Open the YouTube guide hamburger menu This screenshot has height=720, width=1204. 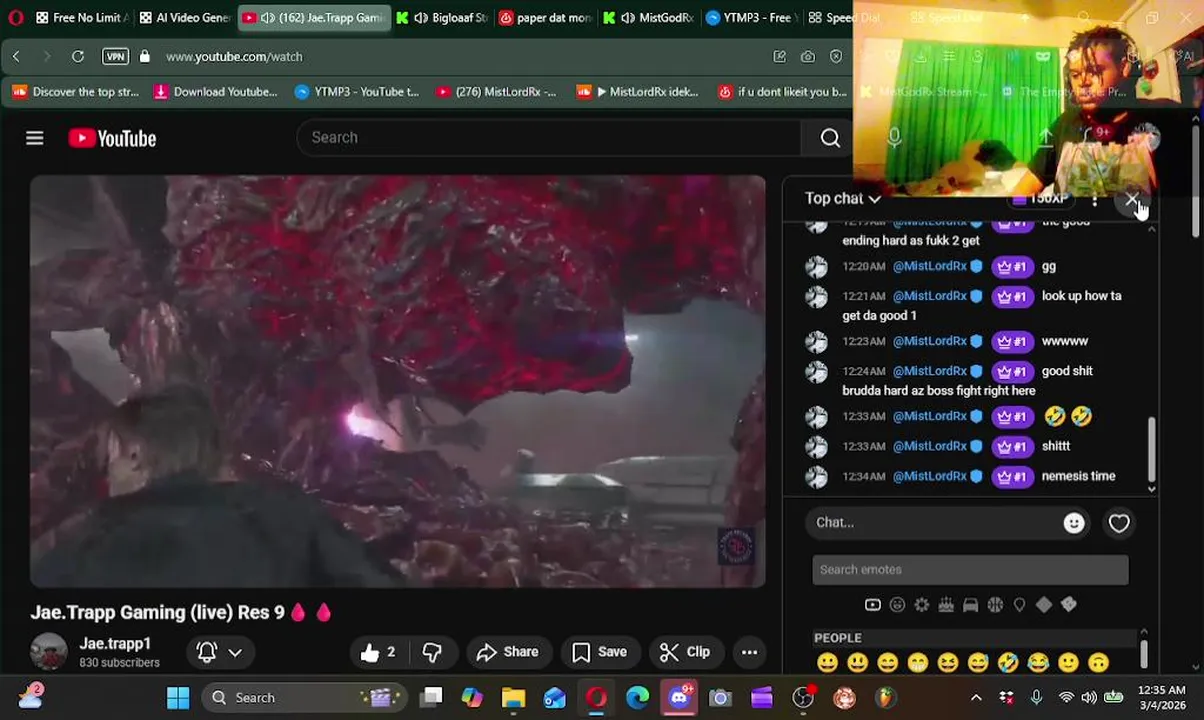tap(35, 138)
